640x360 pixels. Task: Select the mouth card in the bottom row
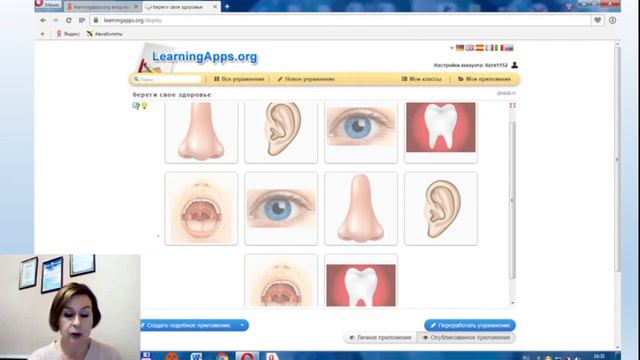coord(281,280)
